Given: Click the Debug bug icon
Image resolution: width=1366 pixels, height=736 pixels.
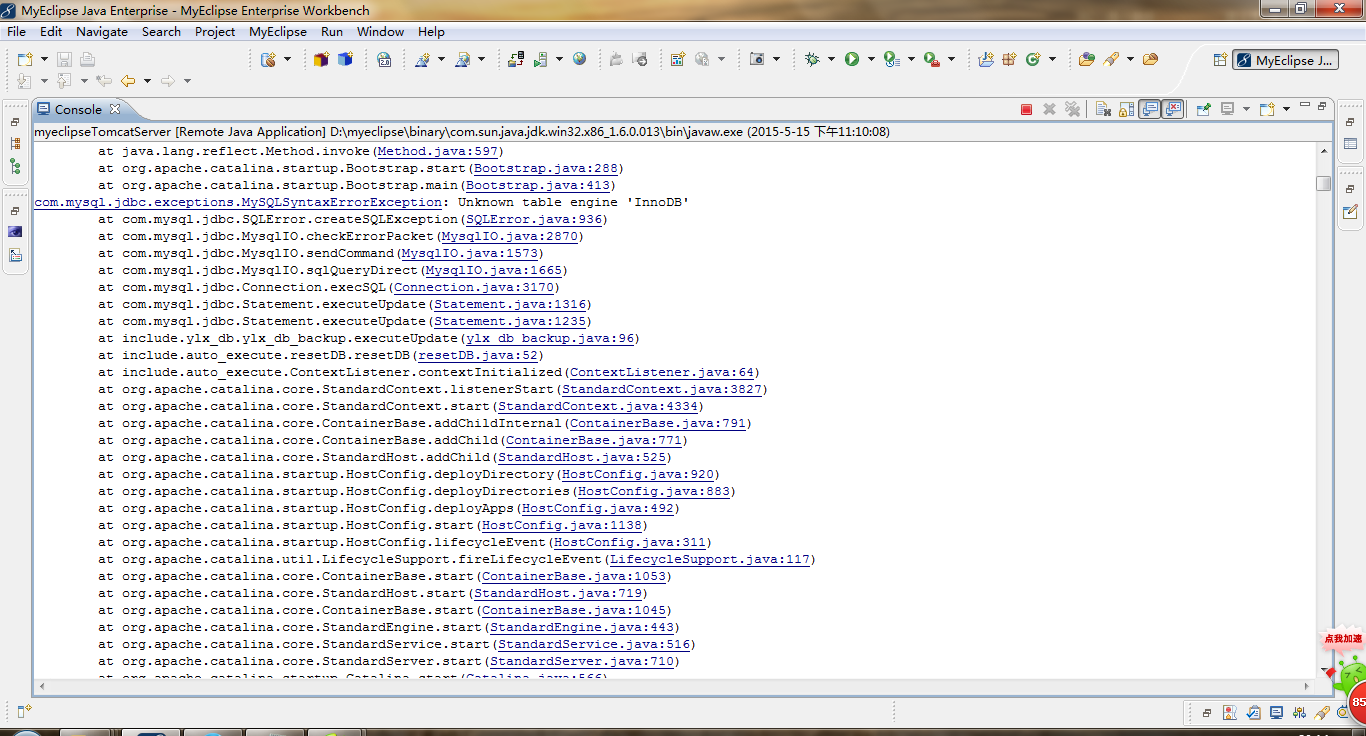Looking at the screenshot, I should (x=812, y=59).
